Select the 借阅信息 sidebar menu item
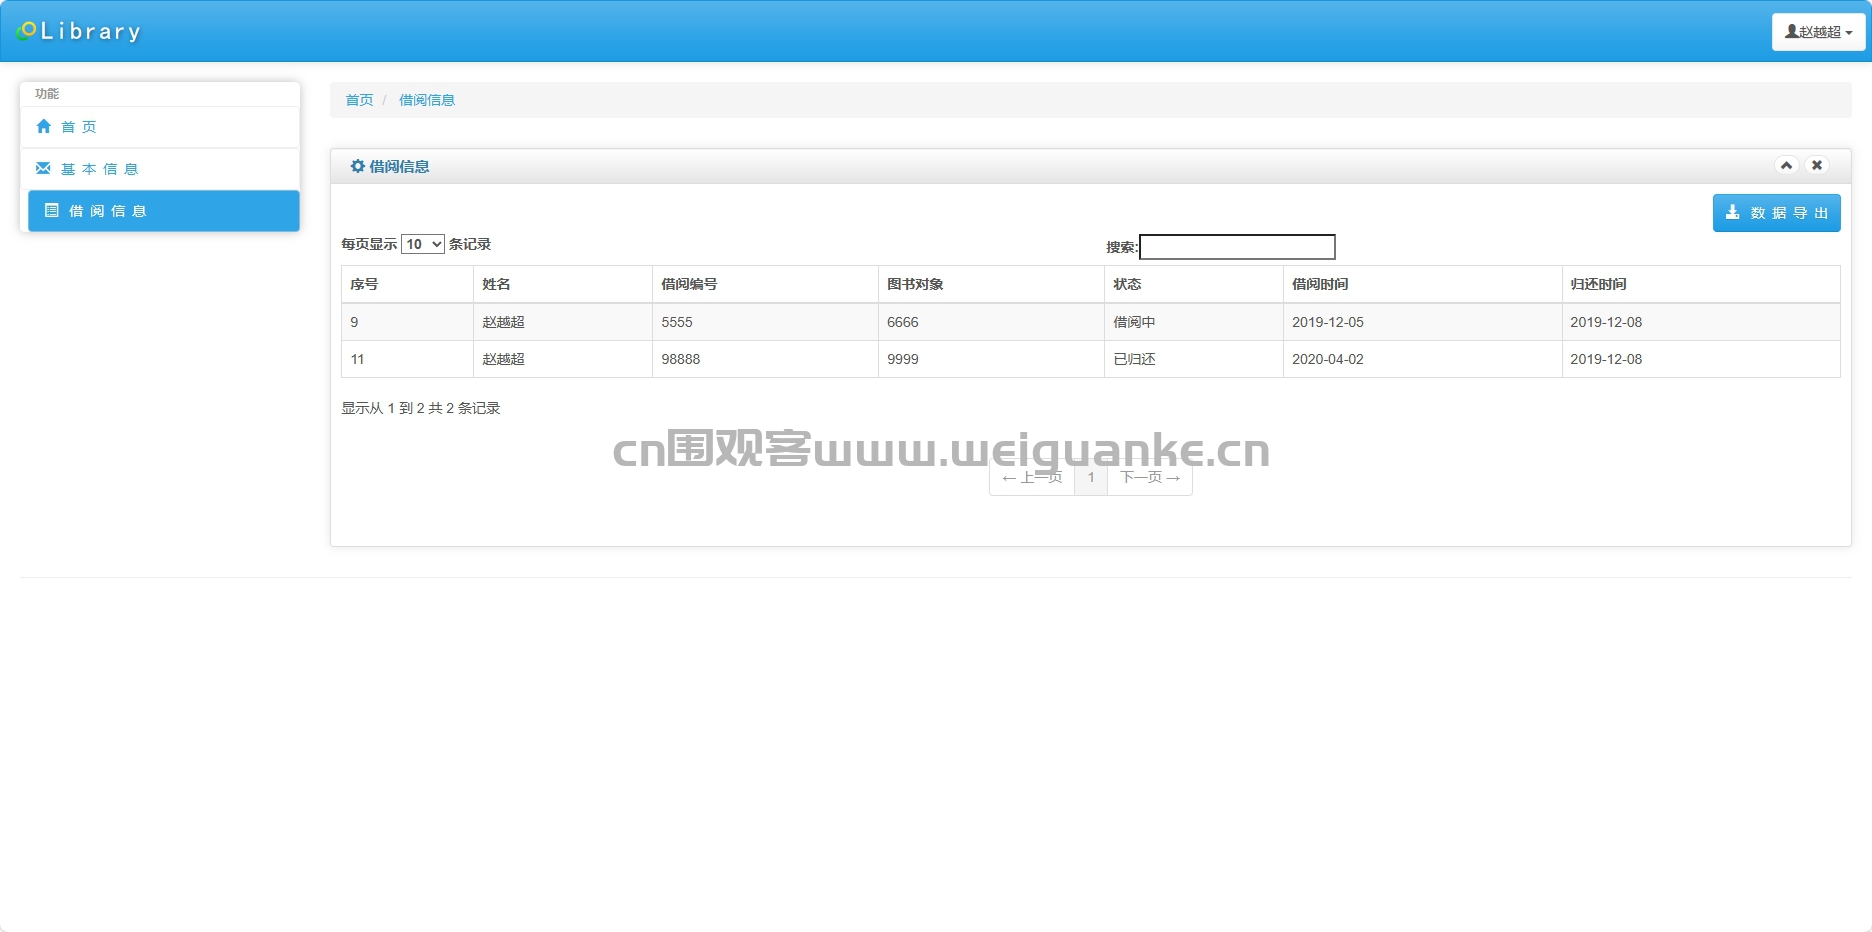The height and width of the screenshot is (932, 1872). pos(164,211)
